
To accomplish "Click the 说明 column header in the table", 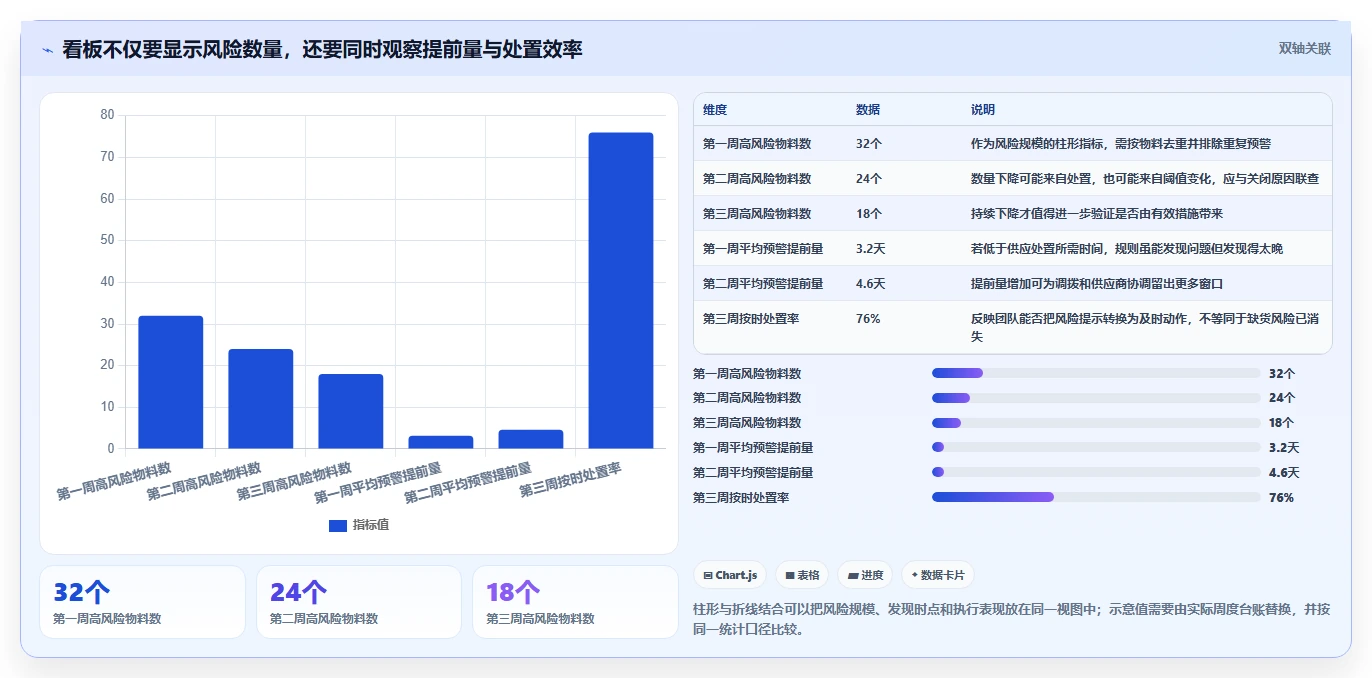I will point(983,110).
